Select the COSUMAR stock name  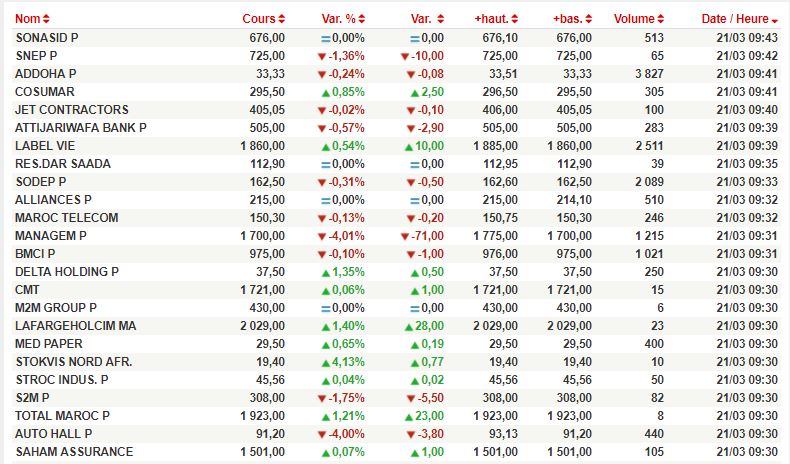[x=45, y=92]
